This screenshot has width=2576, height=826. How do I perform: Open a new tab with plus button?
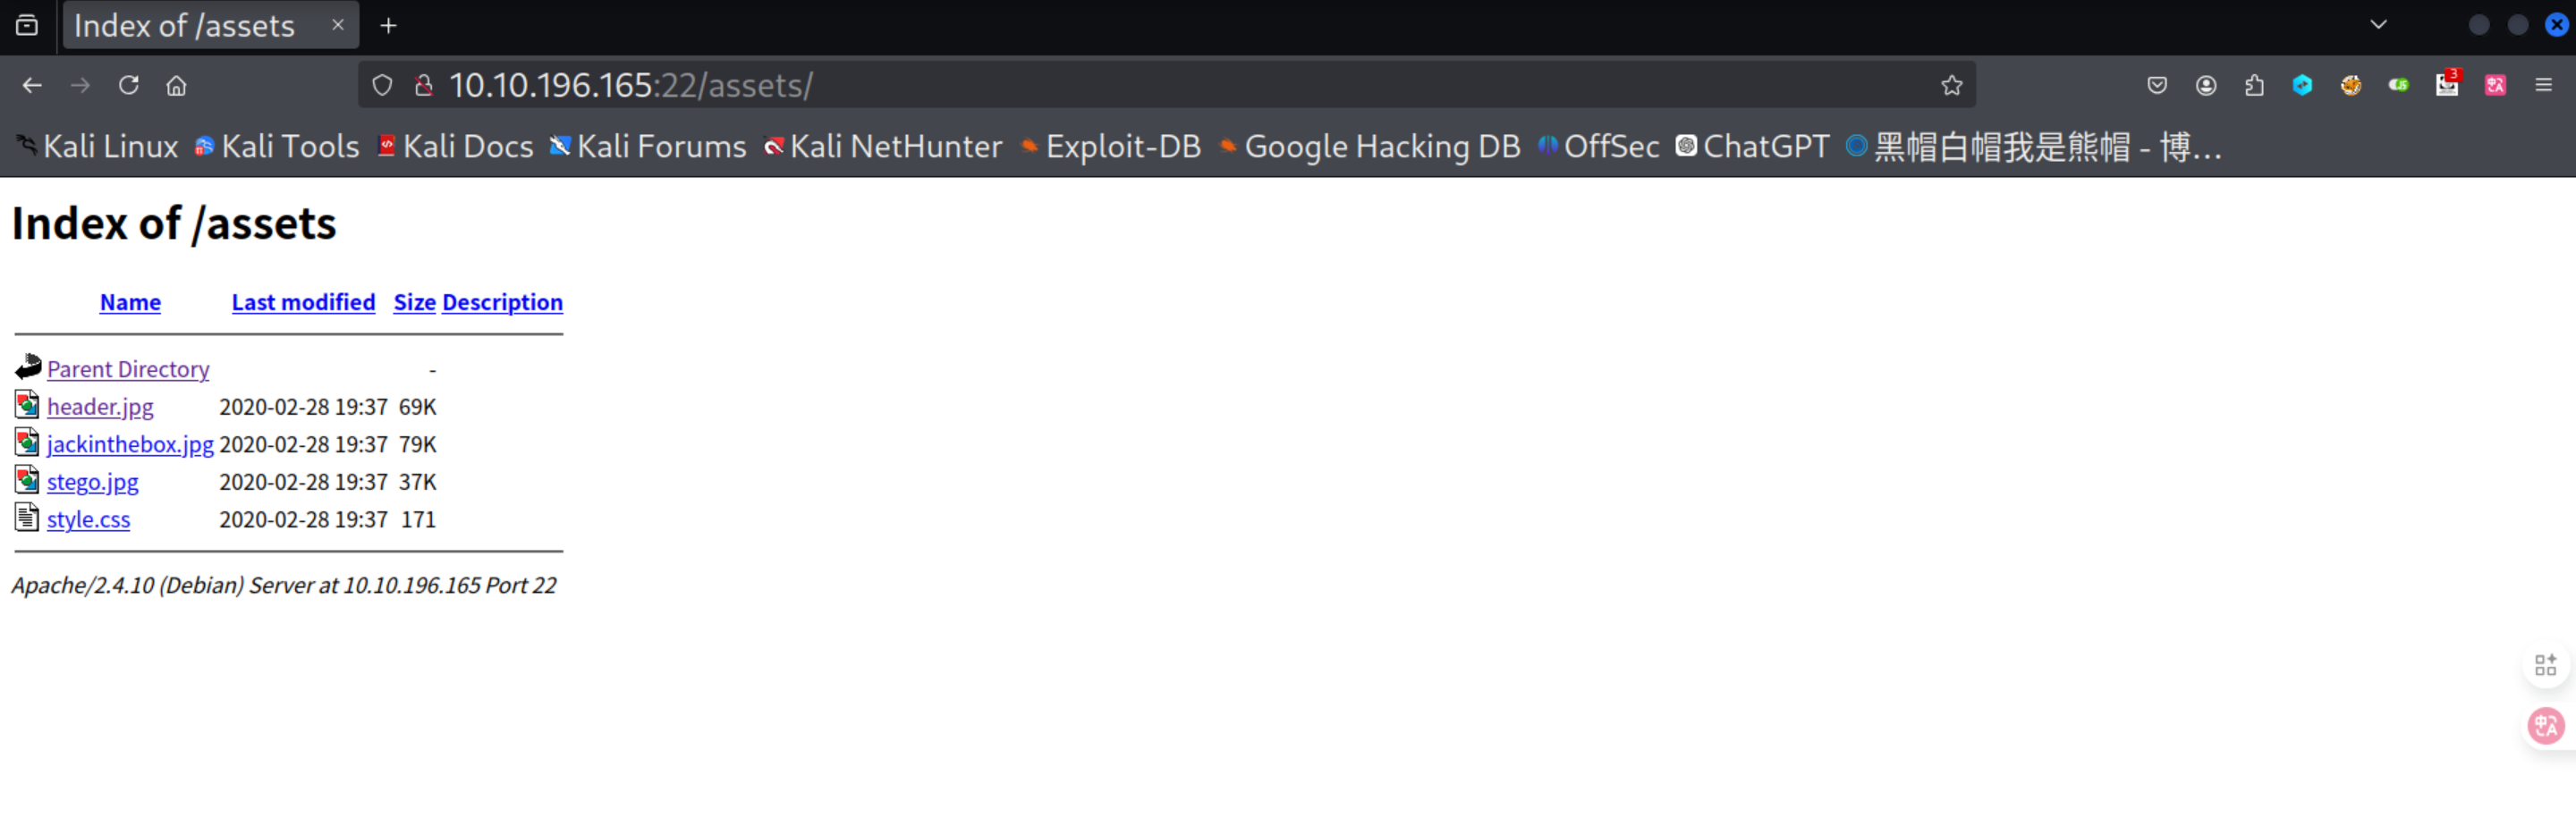(x=388, y=25)
